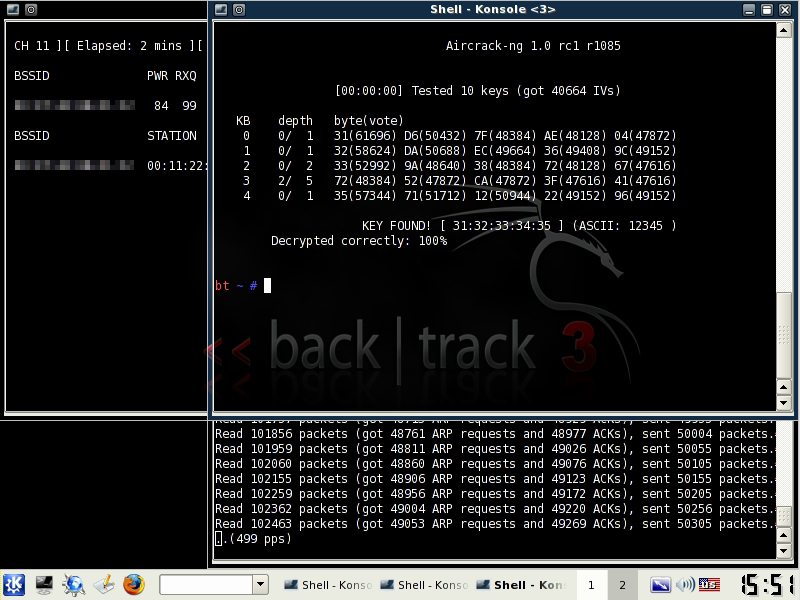Image resolution: width=800 pixels, height=600 pixels.
Task: Open window menu icon of the airodump window
Action: [x=13, y=9]
